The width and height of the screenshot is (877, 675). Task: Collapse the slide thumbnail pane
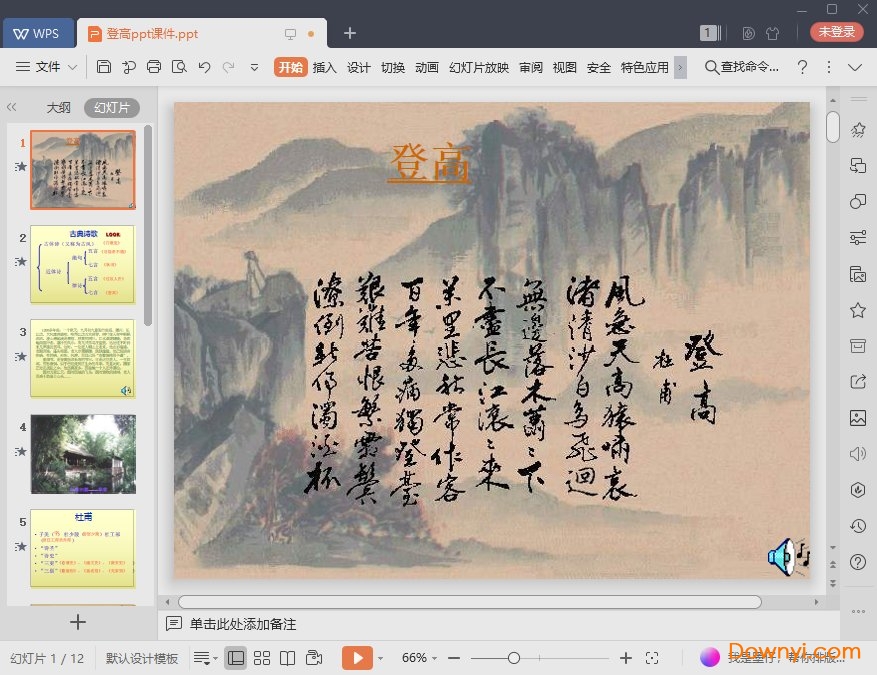point(11,107)
